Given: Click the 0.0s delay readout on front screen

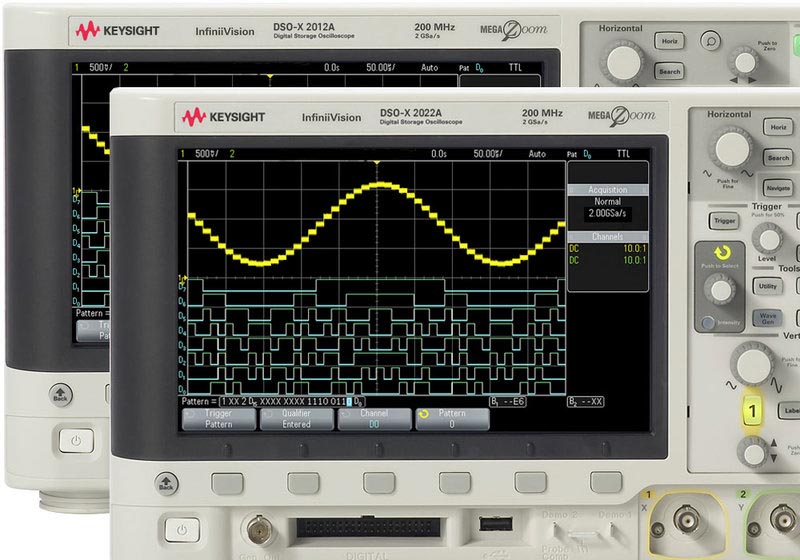Looking at the screenshot, I should click(439, 154).
